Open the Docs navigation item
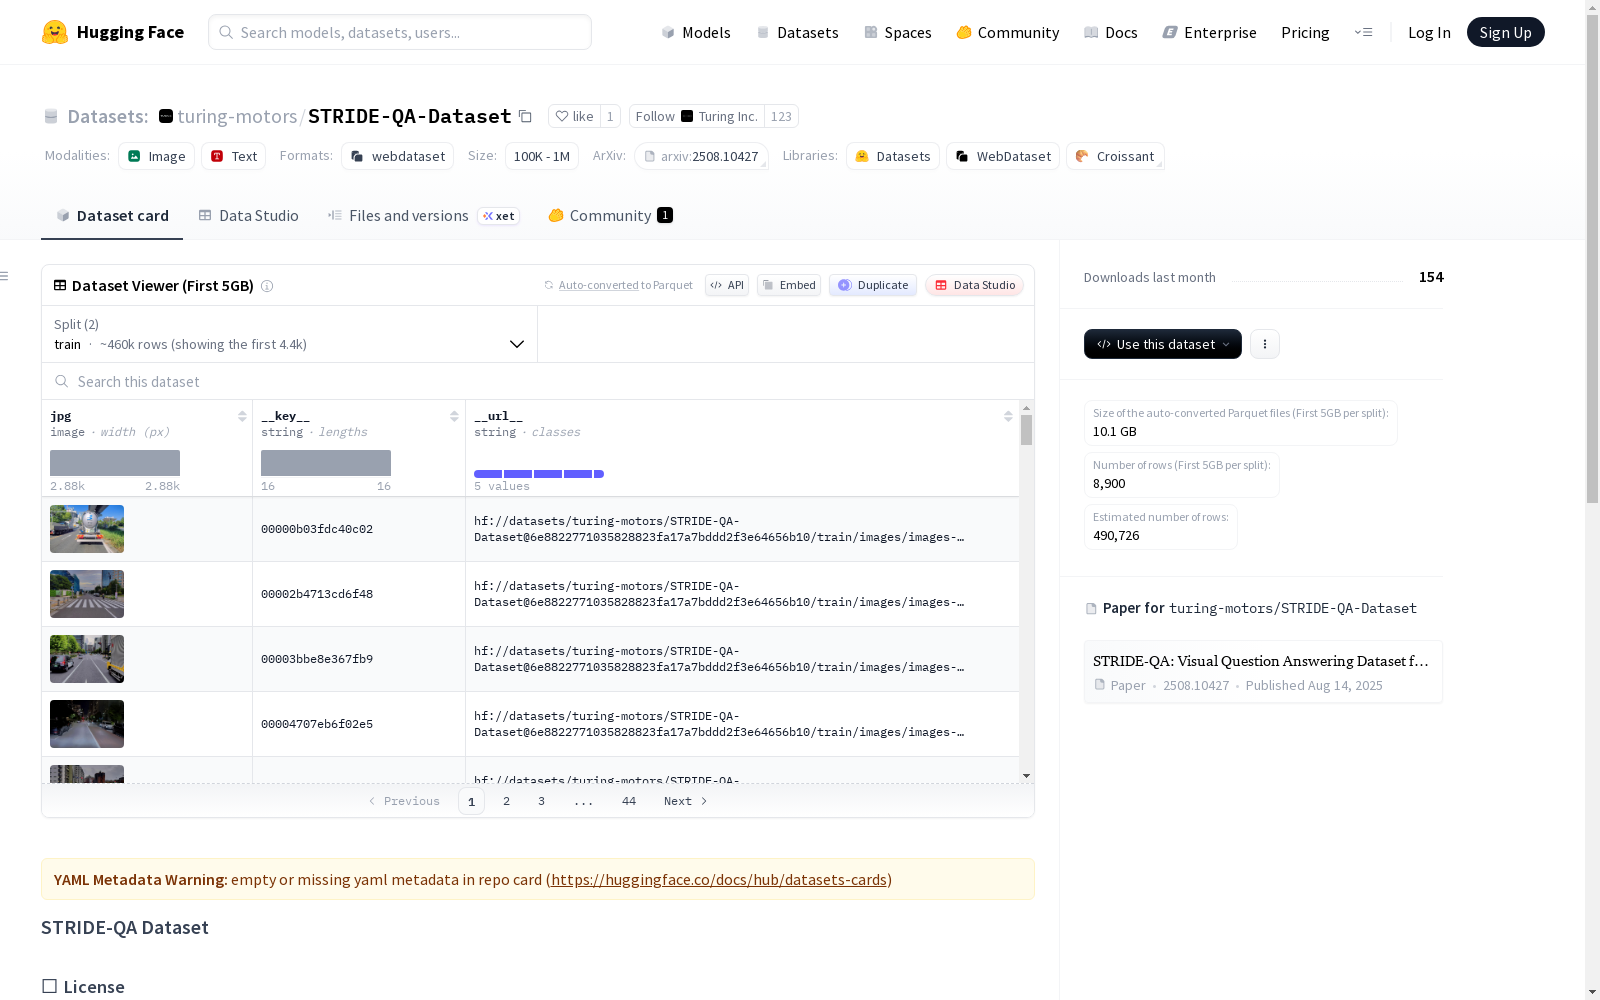This screenshot has width=1600, height=1000. pos(1111,32)
